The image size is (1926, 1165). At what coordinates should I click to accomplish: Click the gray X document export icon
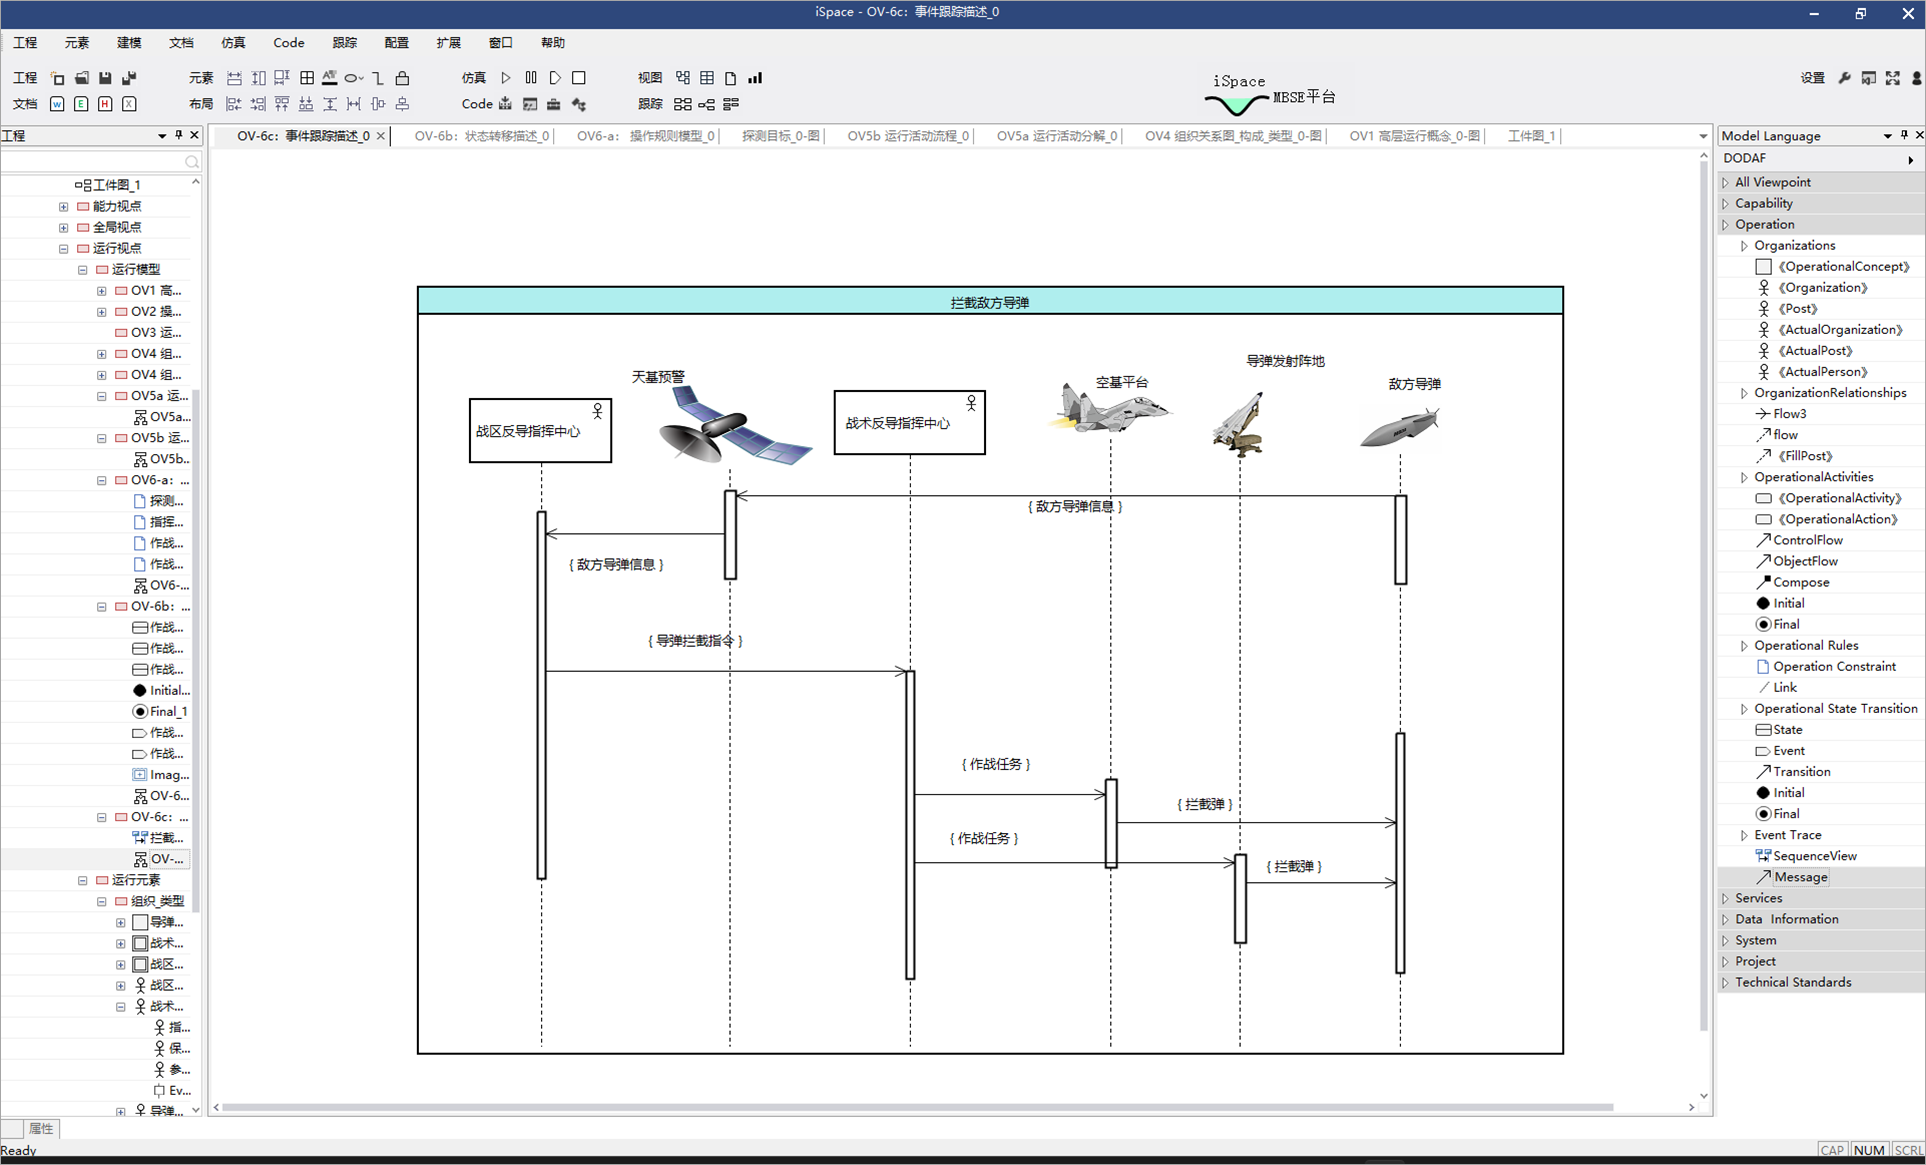pyautogui.click(x=129, y=104)
